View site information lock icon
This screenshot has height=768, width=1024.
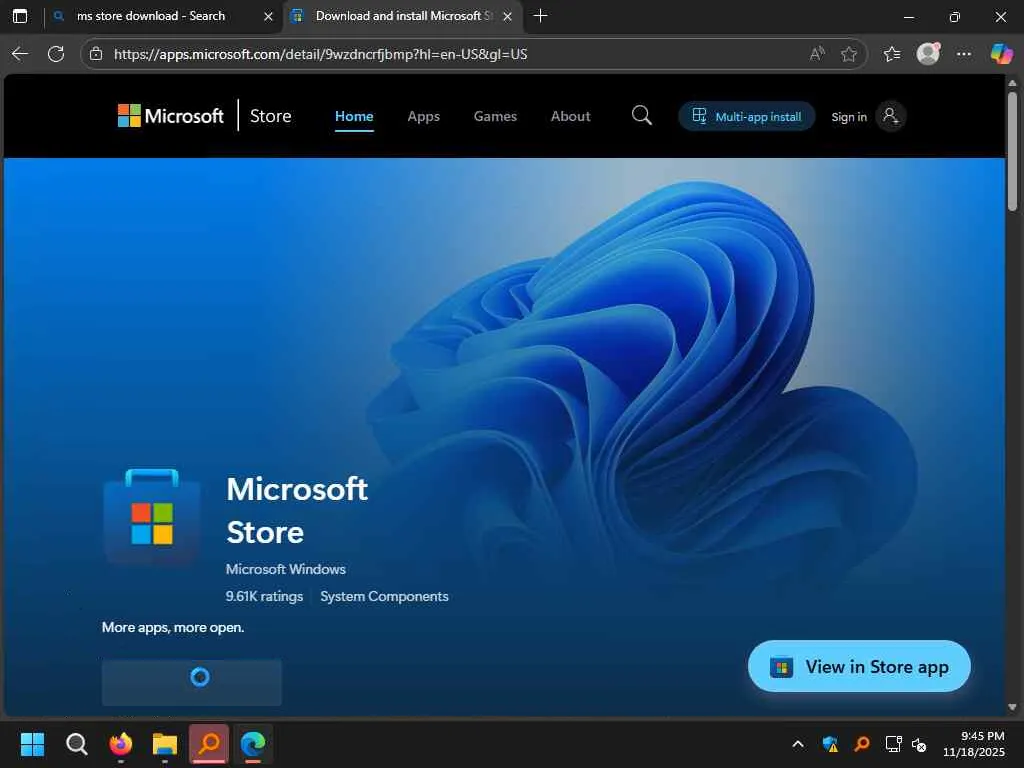pos(96,54)
